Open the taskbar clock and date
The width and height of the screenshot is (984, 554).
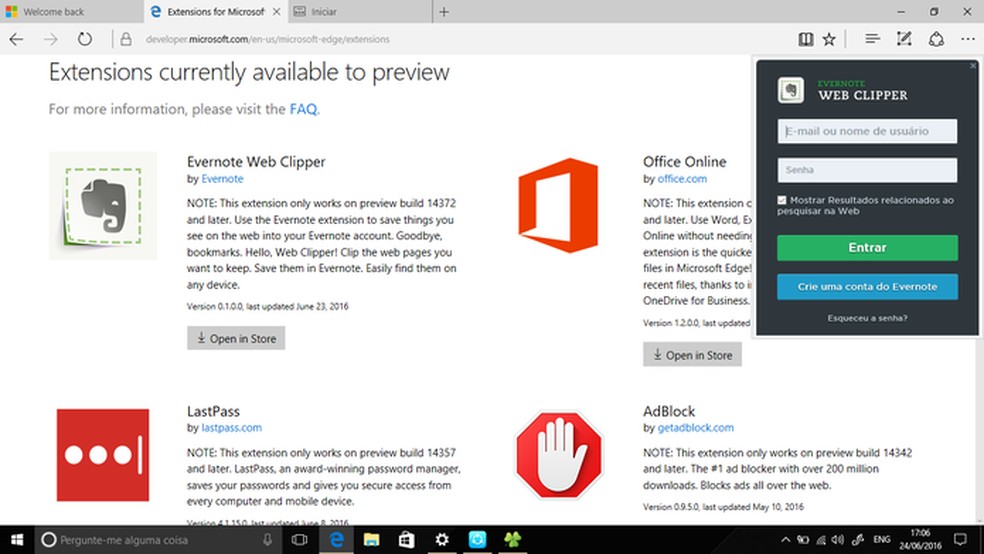(920, 540)
